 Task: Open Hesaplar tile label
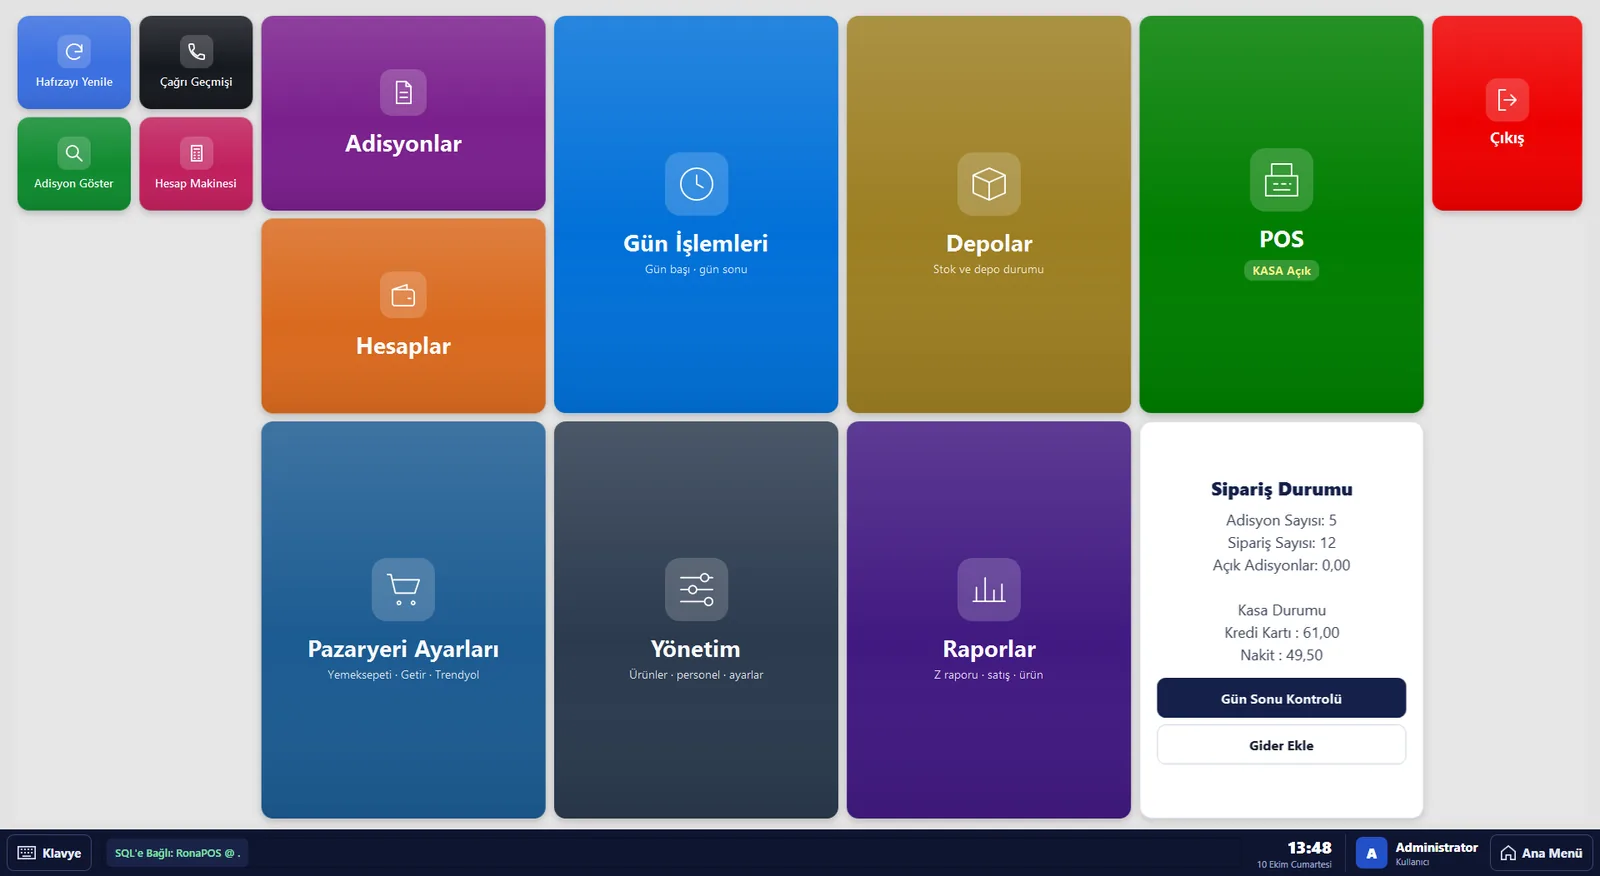tap(403, 346)
